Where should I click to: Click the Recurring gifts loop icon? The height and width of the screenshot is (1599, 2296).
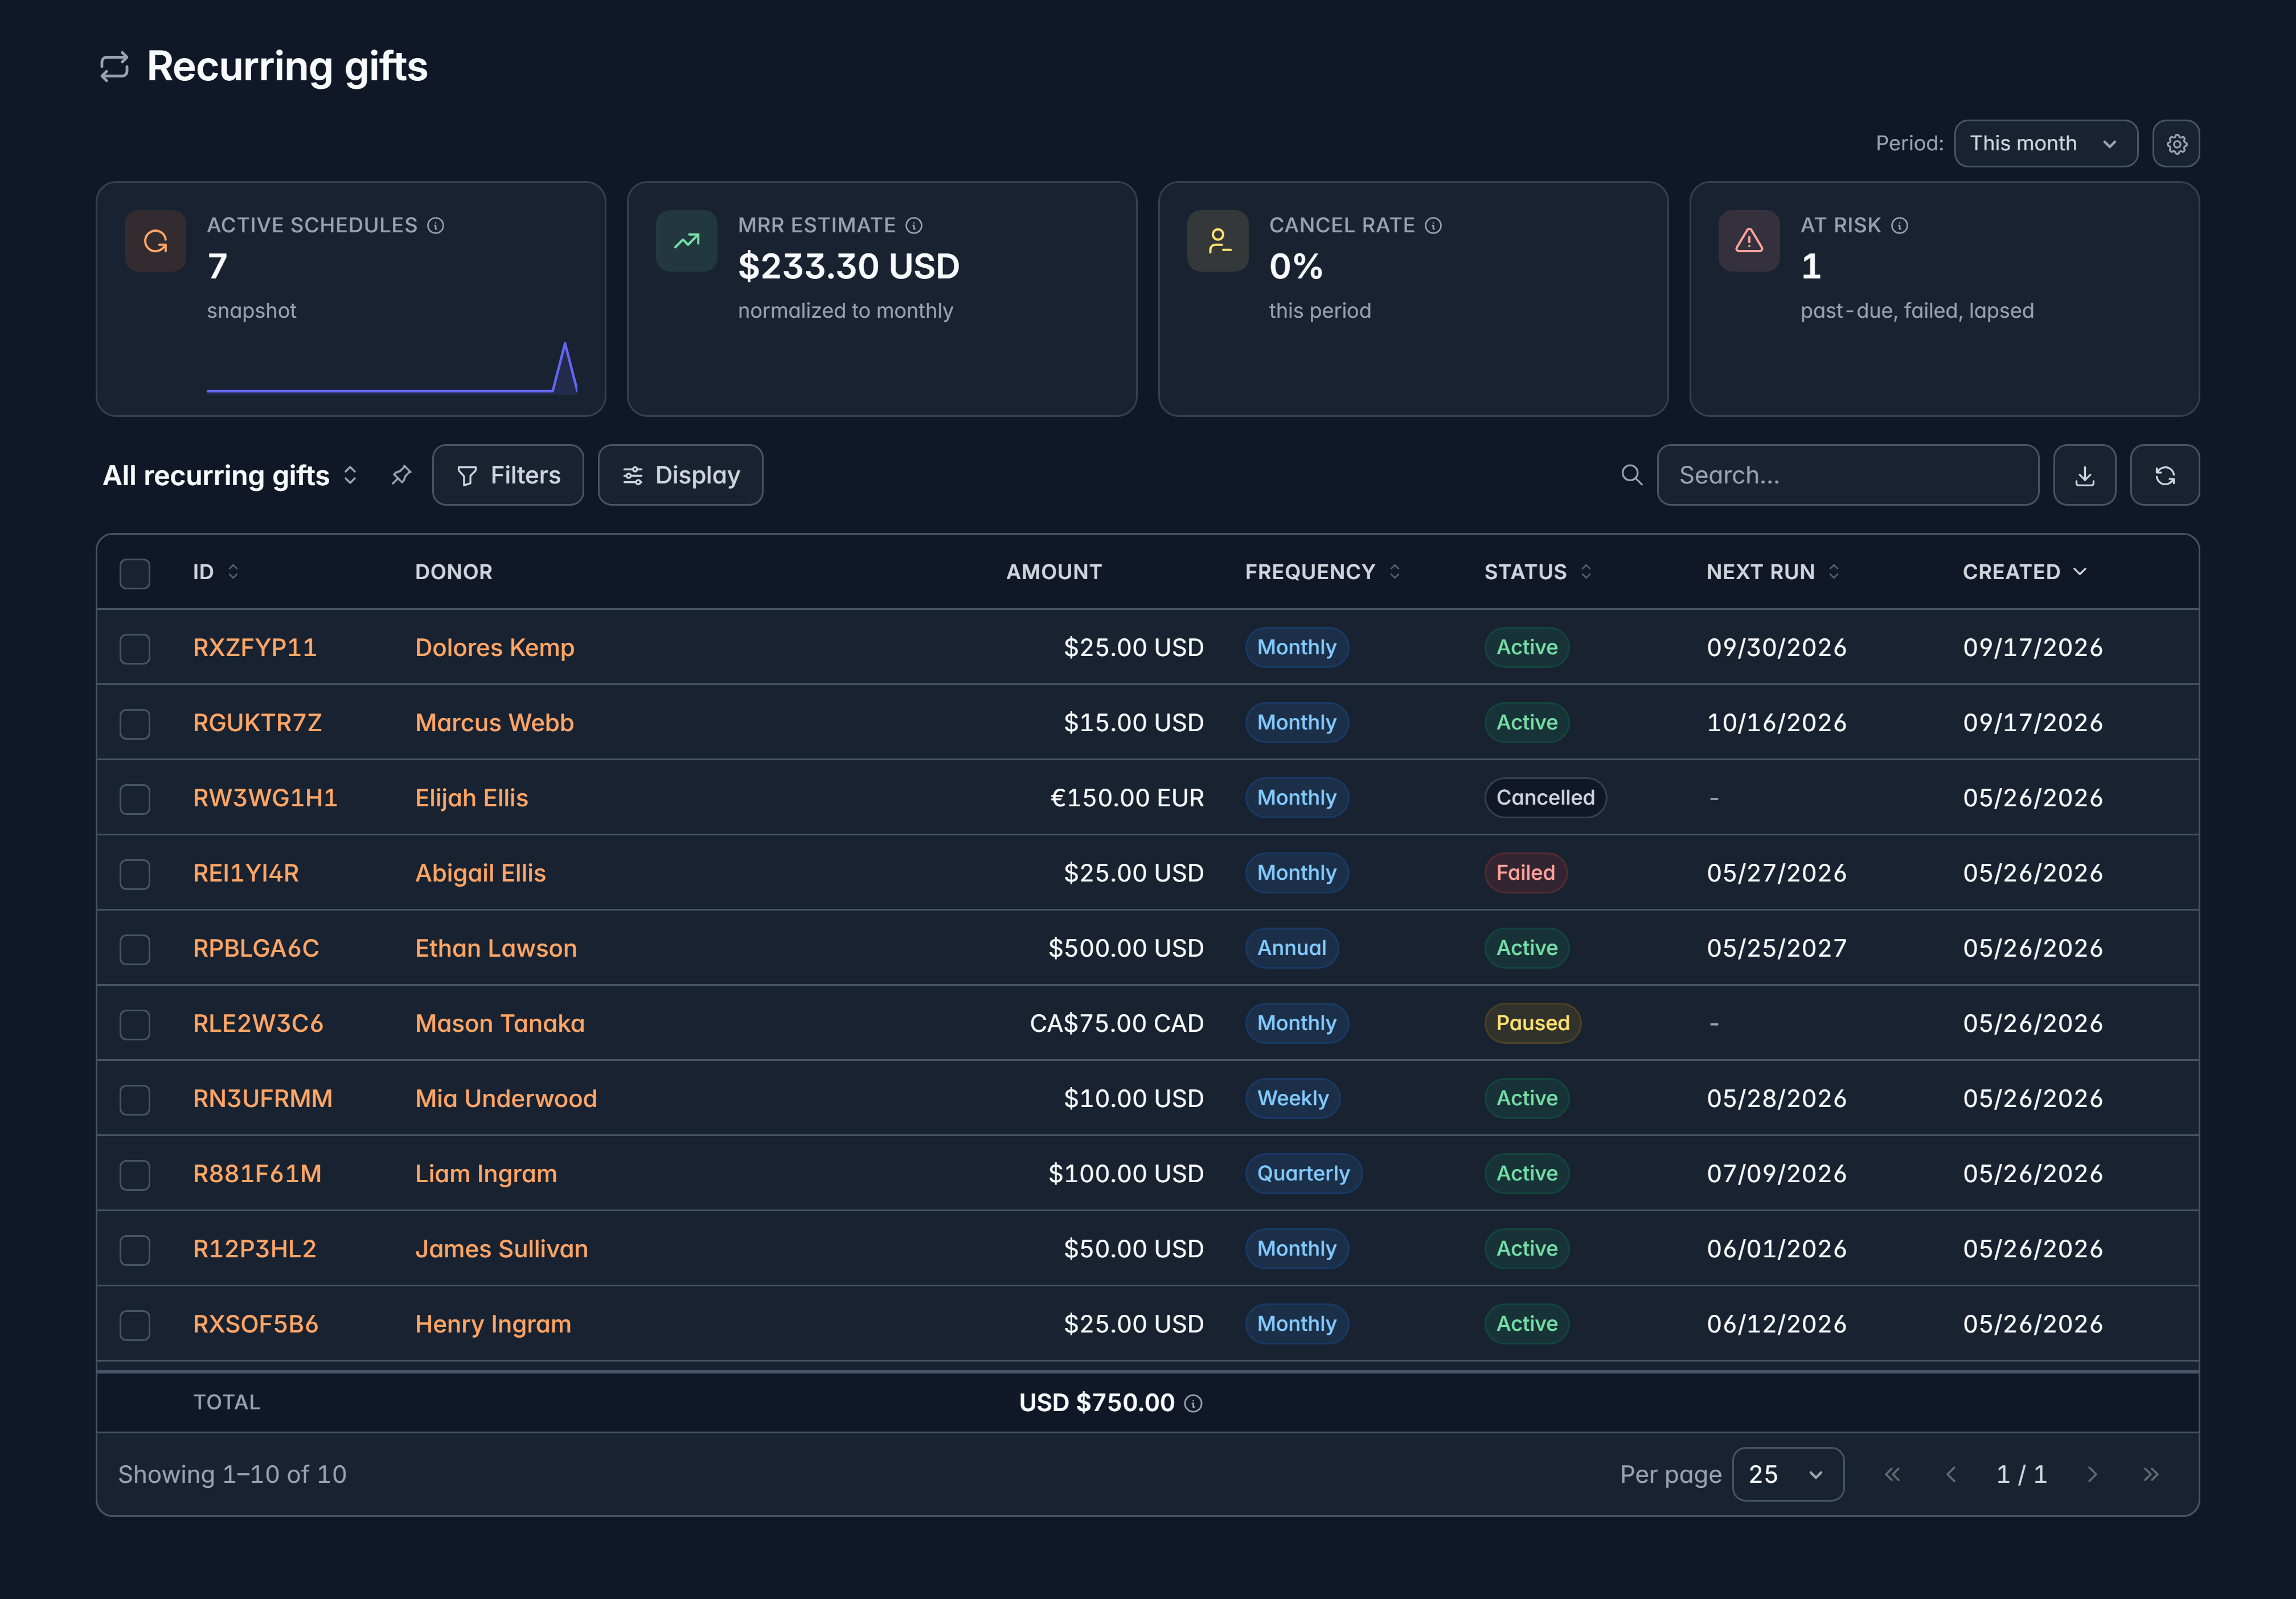(x=114, y=67)
